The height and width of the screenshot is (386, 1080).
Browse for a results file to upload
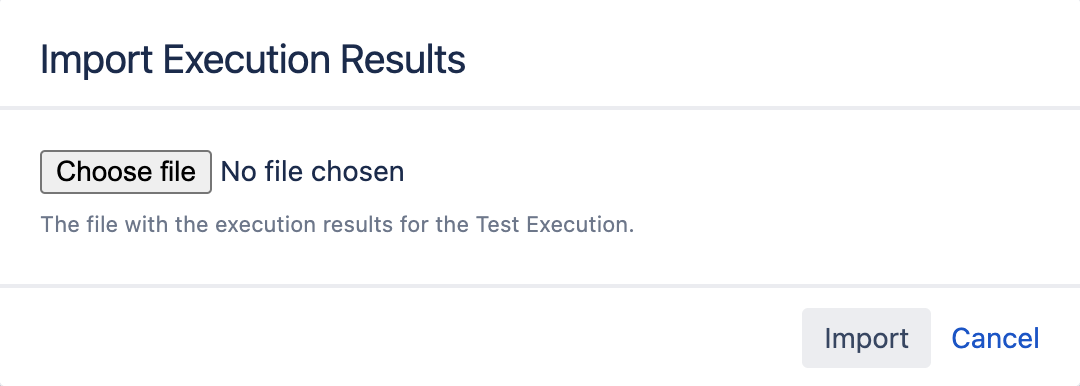[126, 172]
